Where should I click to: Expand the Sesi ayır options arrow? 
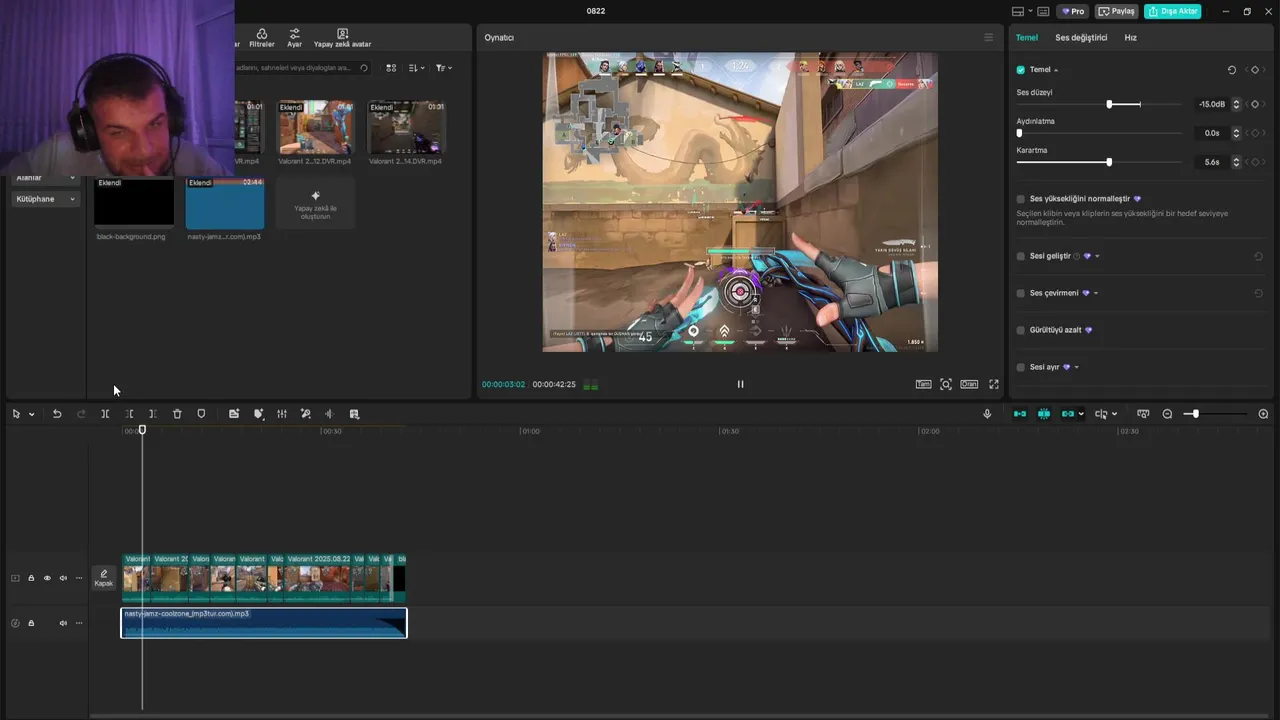point(1076,367)
